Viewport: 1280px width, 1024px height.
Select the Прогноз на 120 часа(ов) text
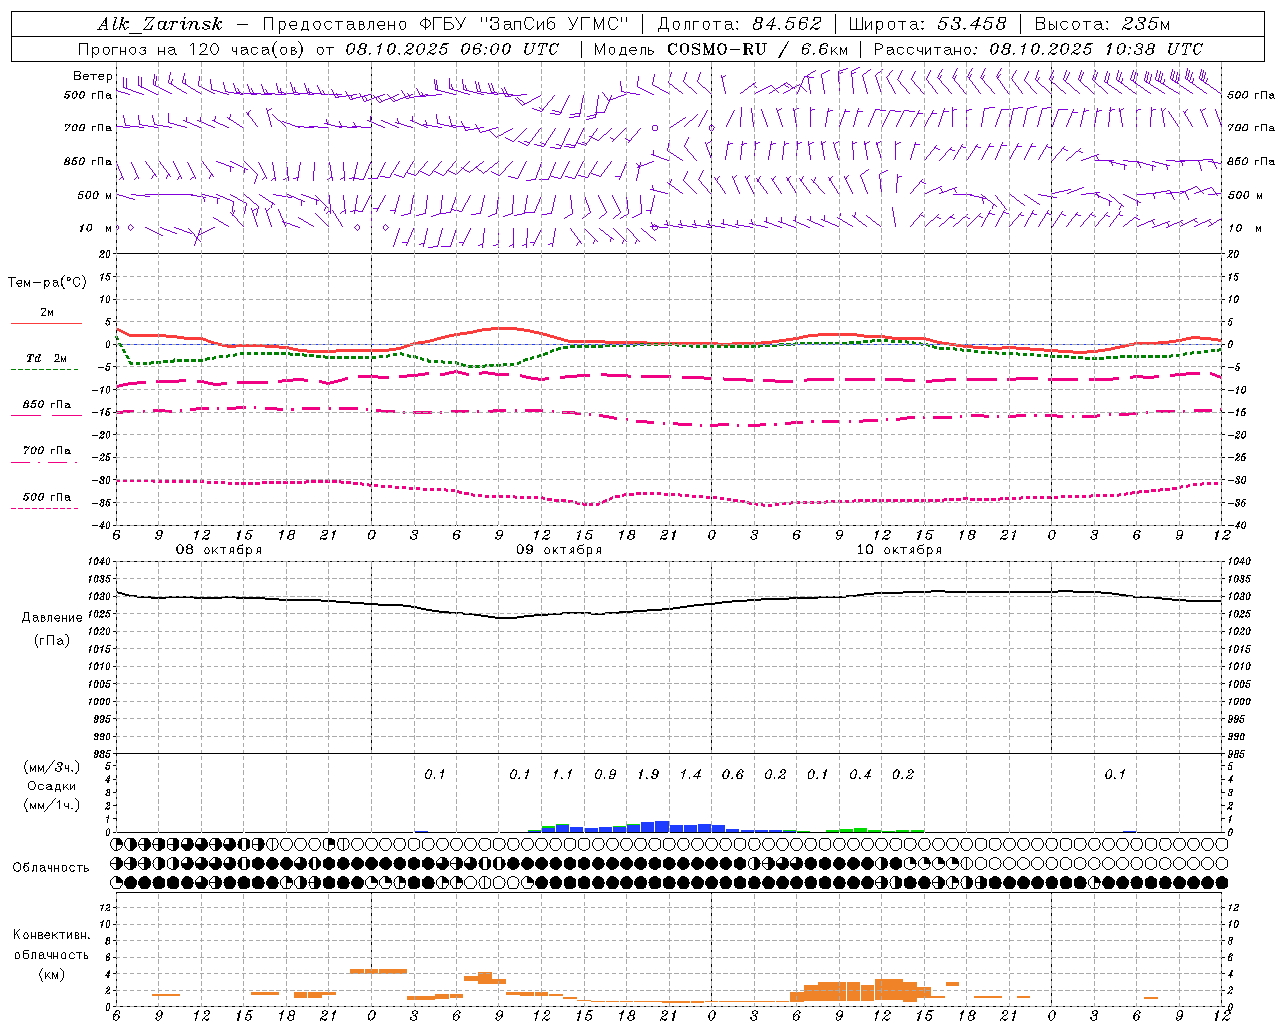pyautogui.click(x=192, y=49)
